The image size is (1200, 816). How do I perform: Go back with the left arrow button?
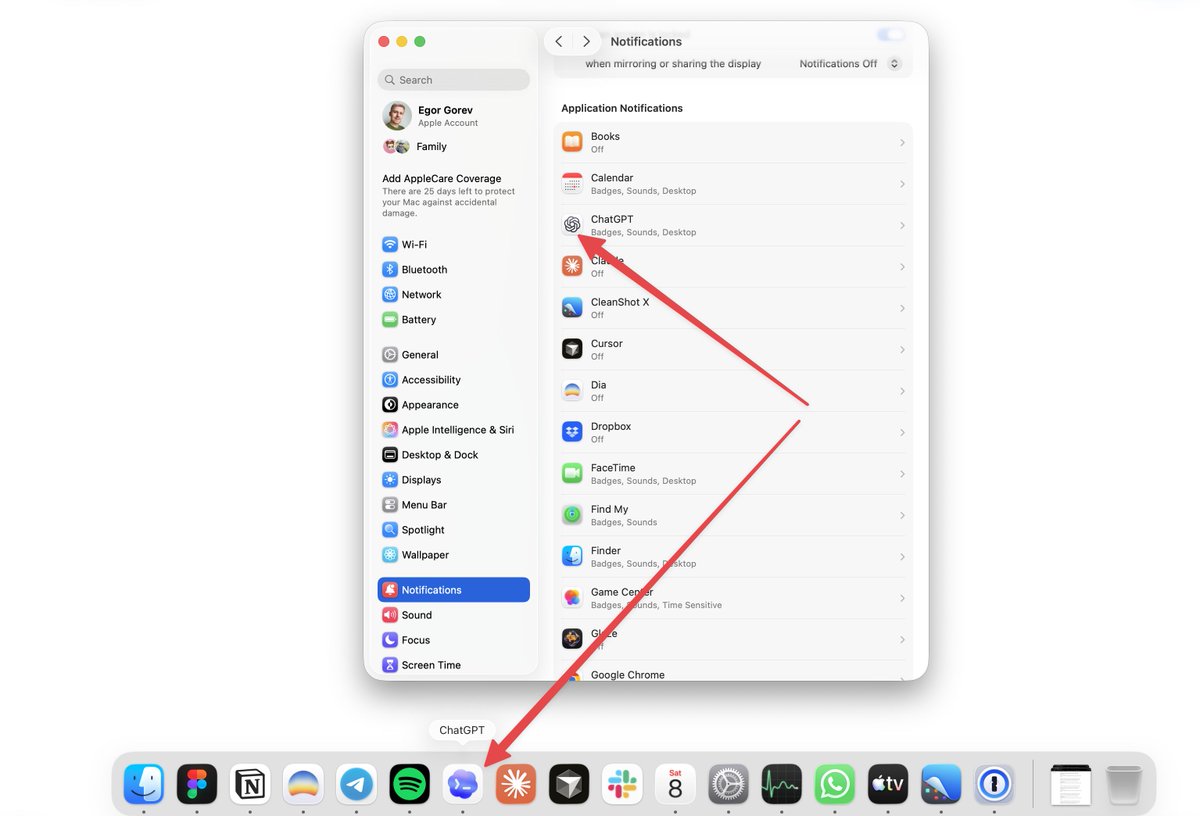pyautogui.click(x=559, y=41)
